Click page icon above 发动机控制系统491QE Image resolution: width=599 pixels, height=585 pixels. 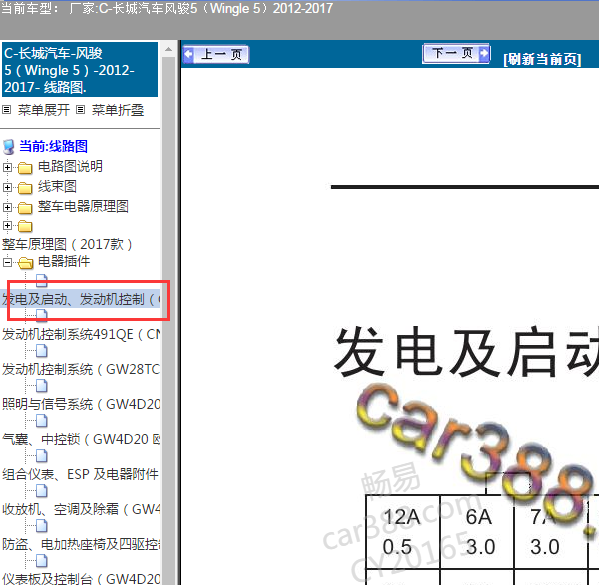click(42, 315)
